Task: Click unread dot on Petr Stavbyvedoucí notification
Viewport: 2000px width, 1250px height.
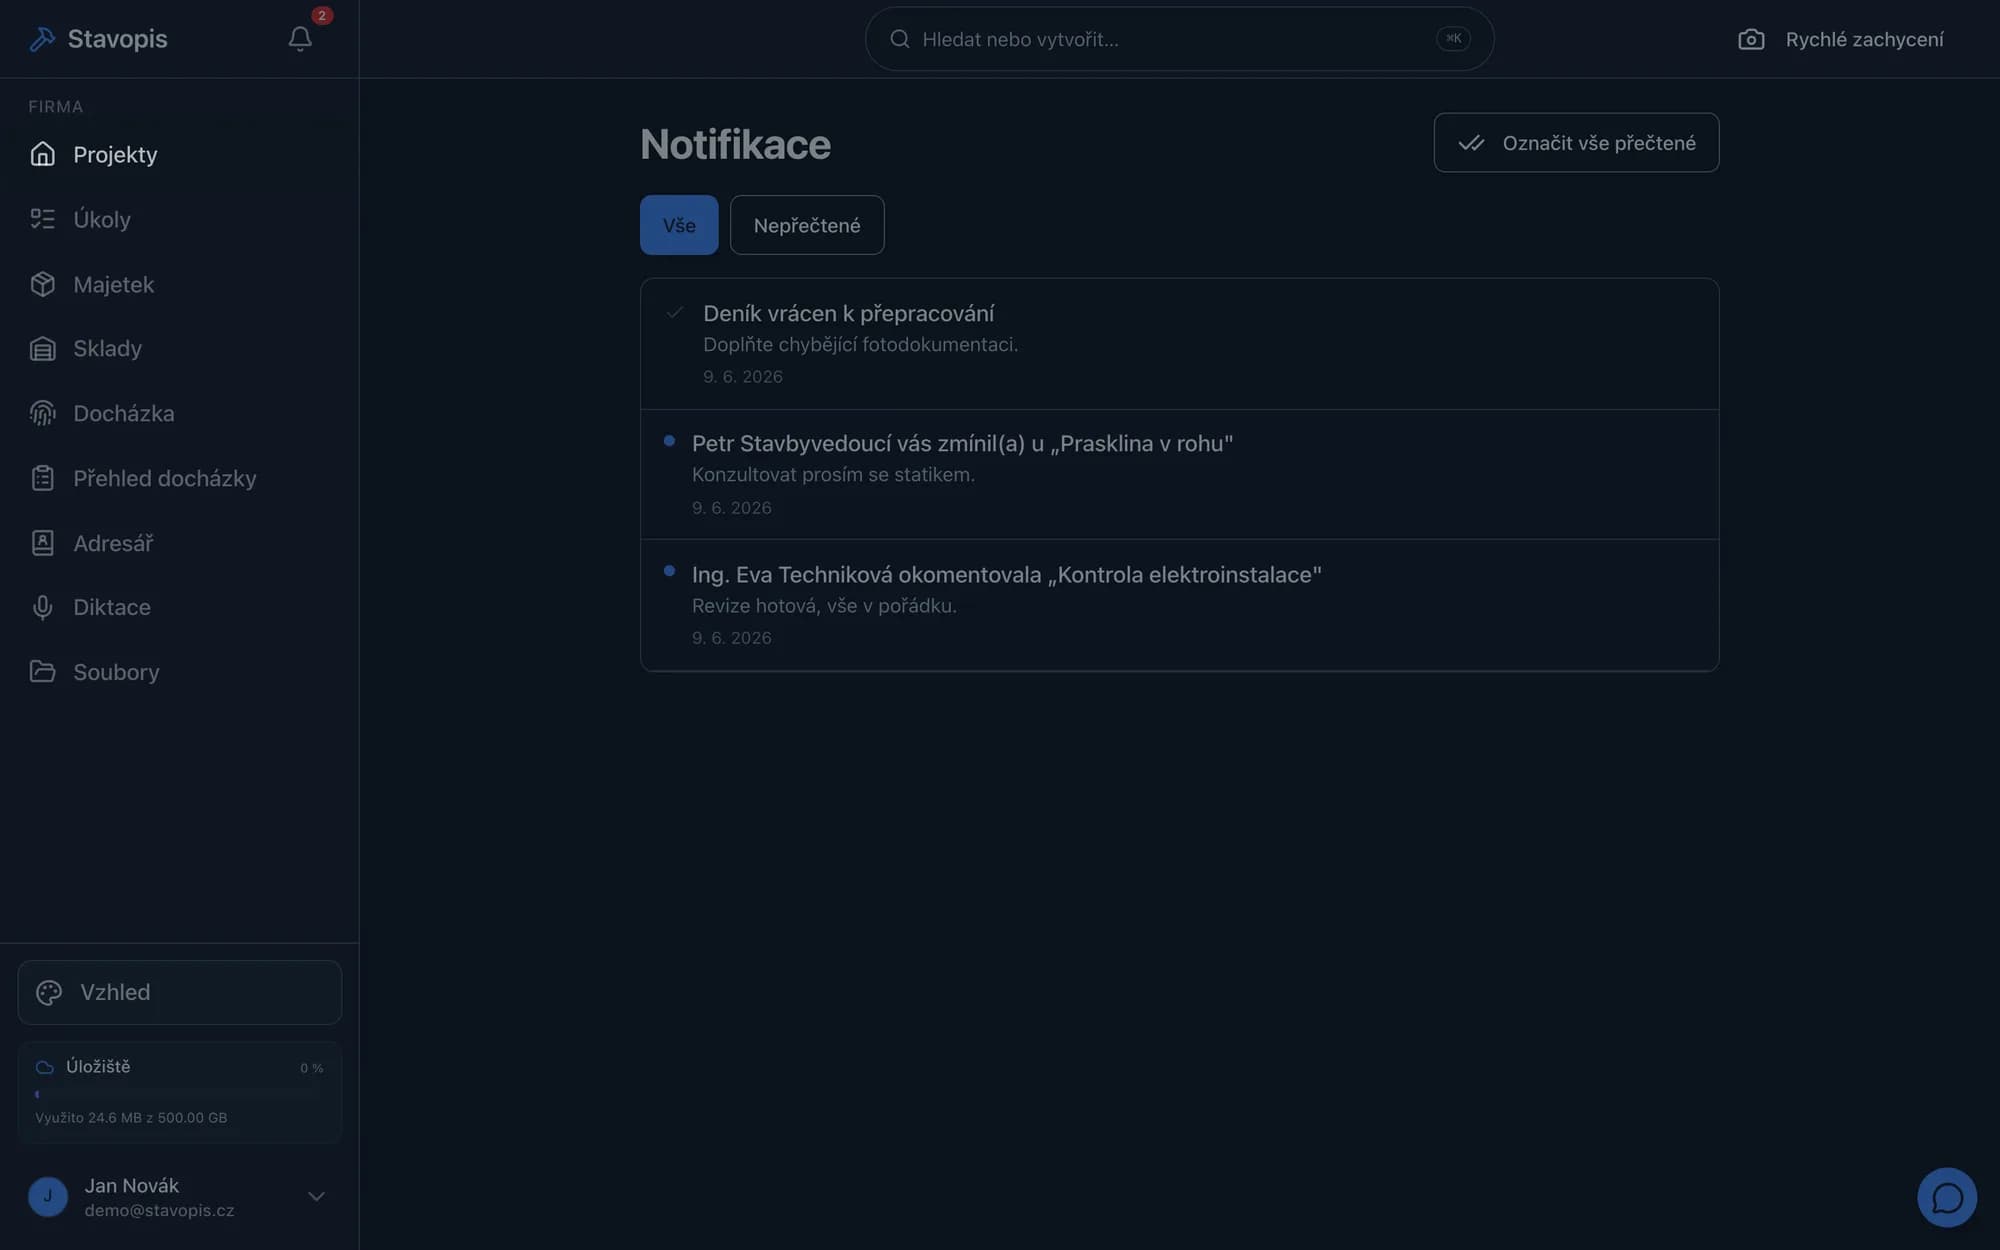Action: (669, 441)
